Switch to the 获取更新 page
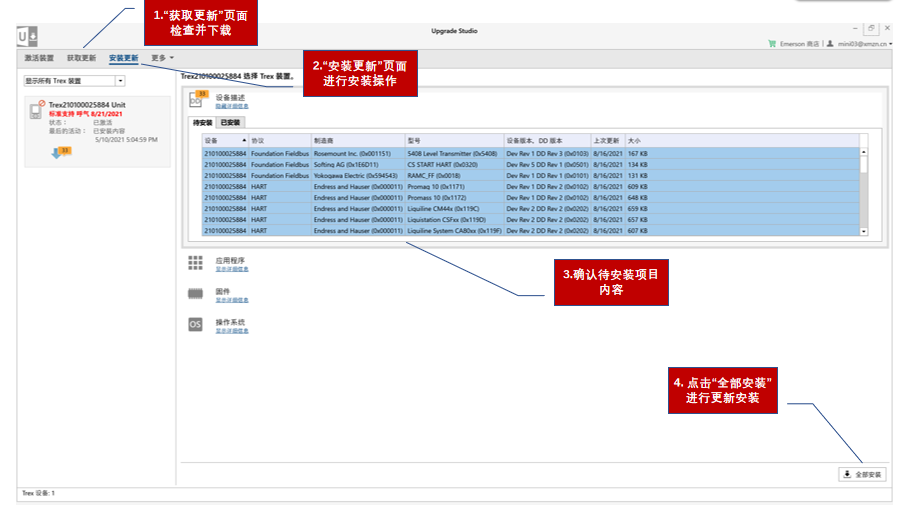This screenshot has height=512, width=924. pos(81,58)
